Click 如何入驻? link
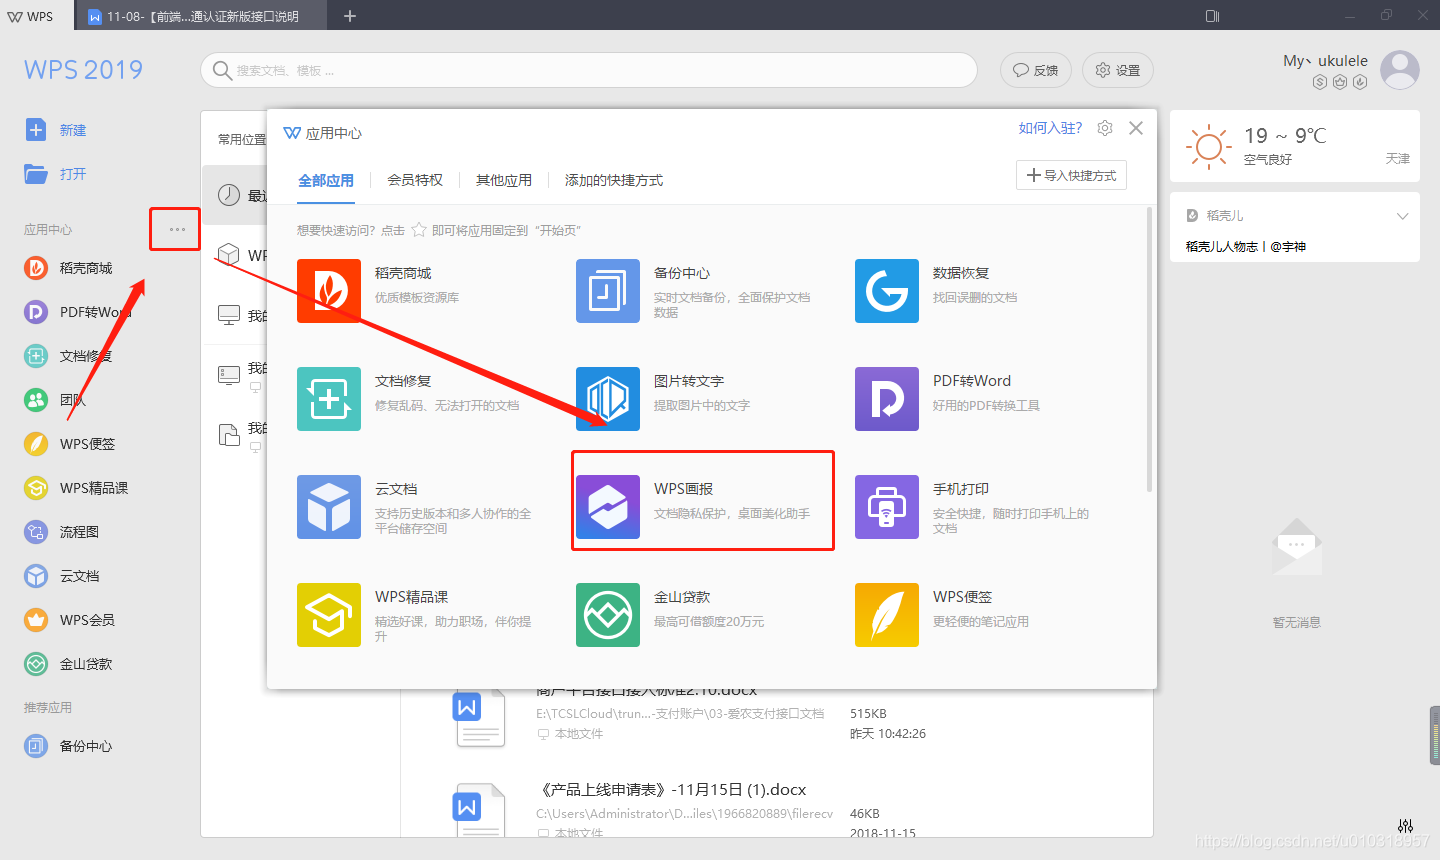 click(1050, 128)
